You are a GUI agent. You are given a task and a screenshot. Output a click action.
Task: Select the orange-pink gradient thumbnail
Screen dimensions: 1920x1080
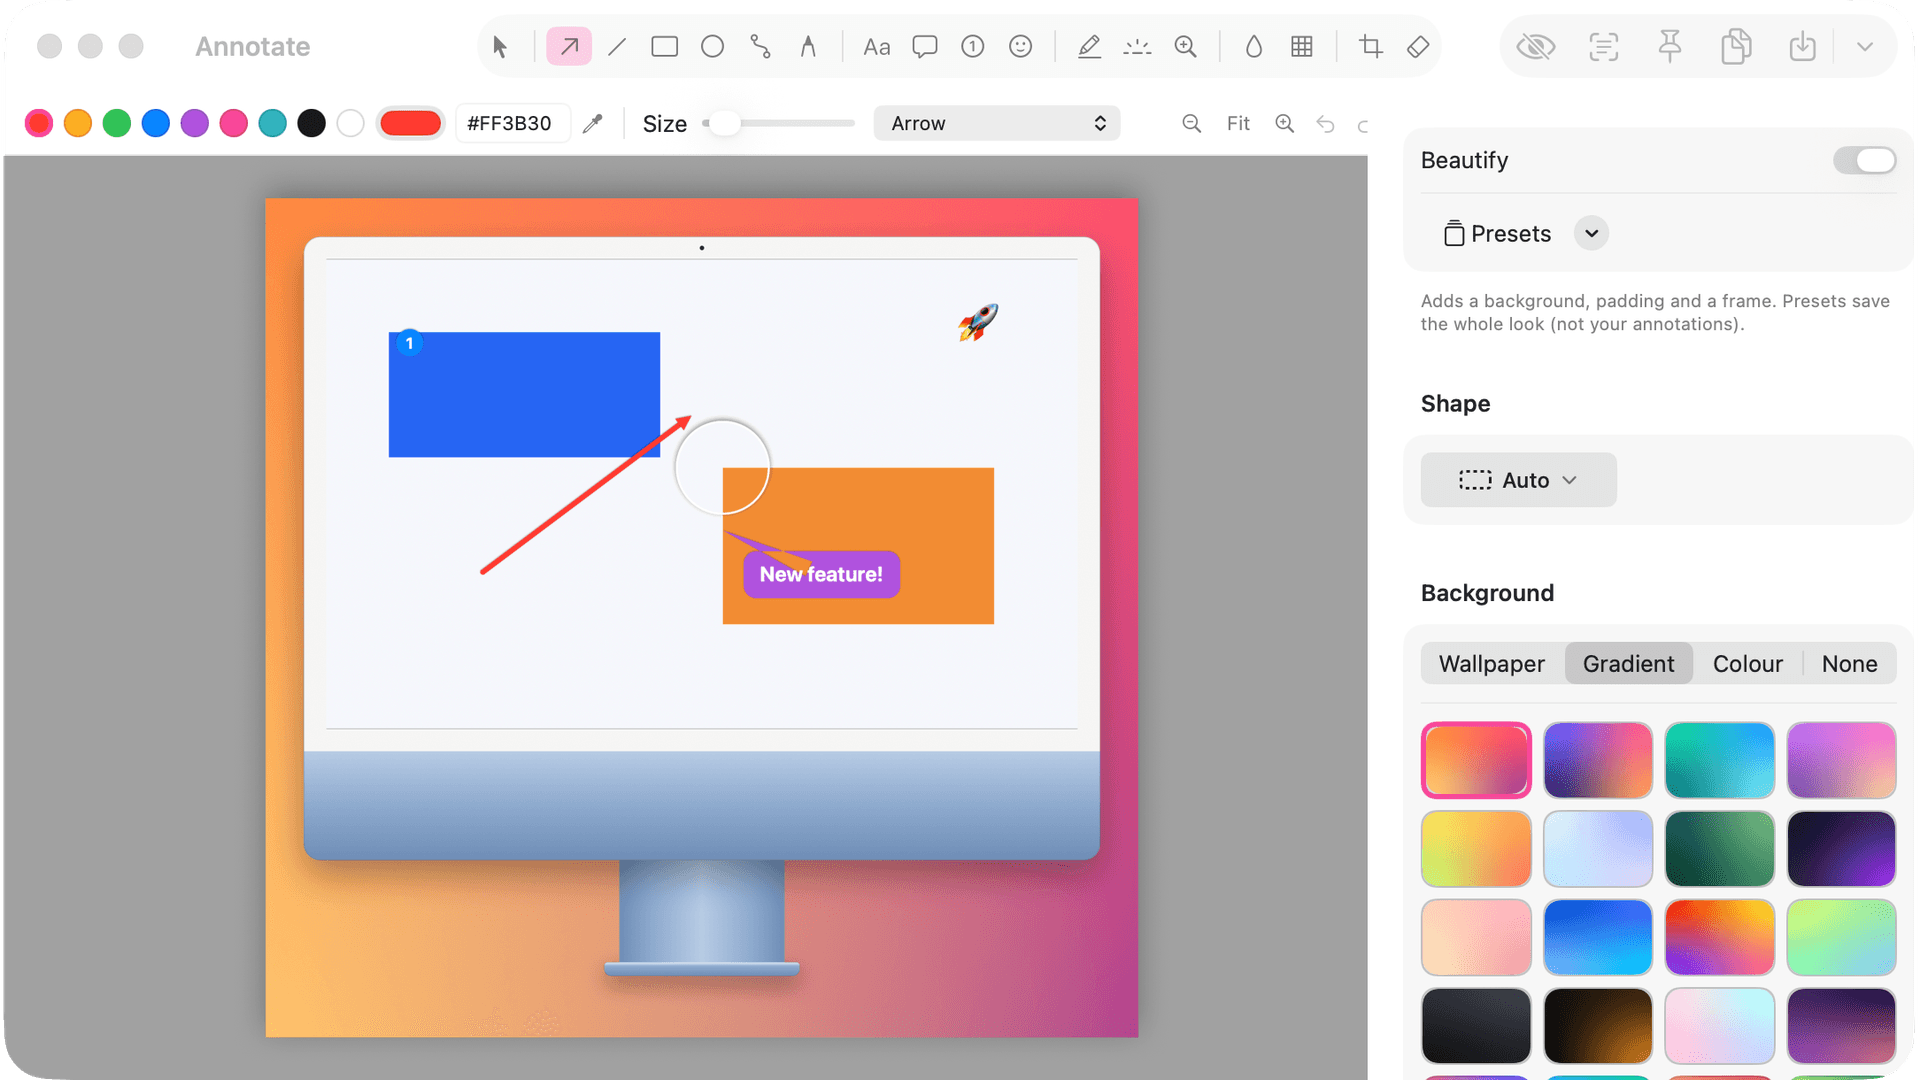pos(1476,760)
